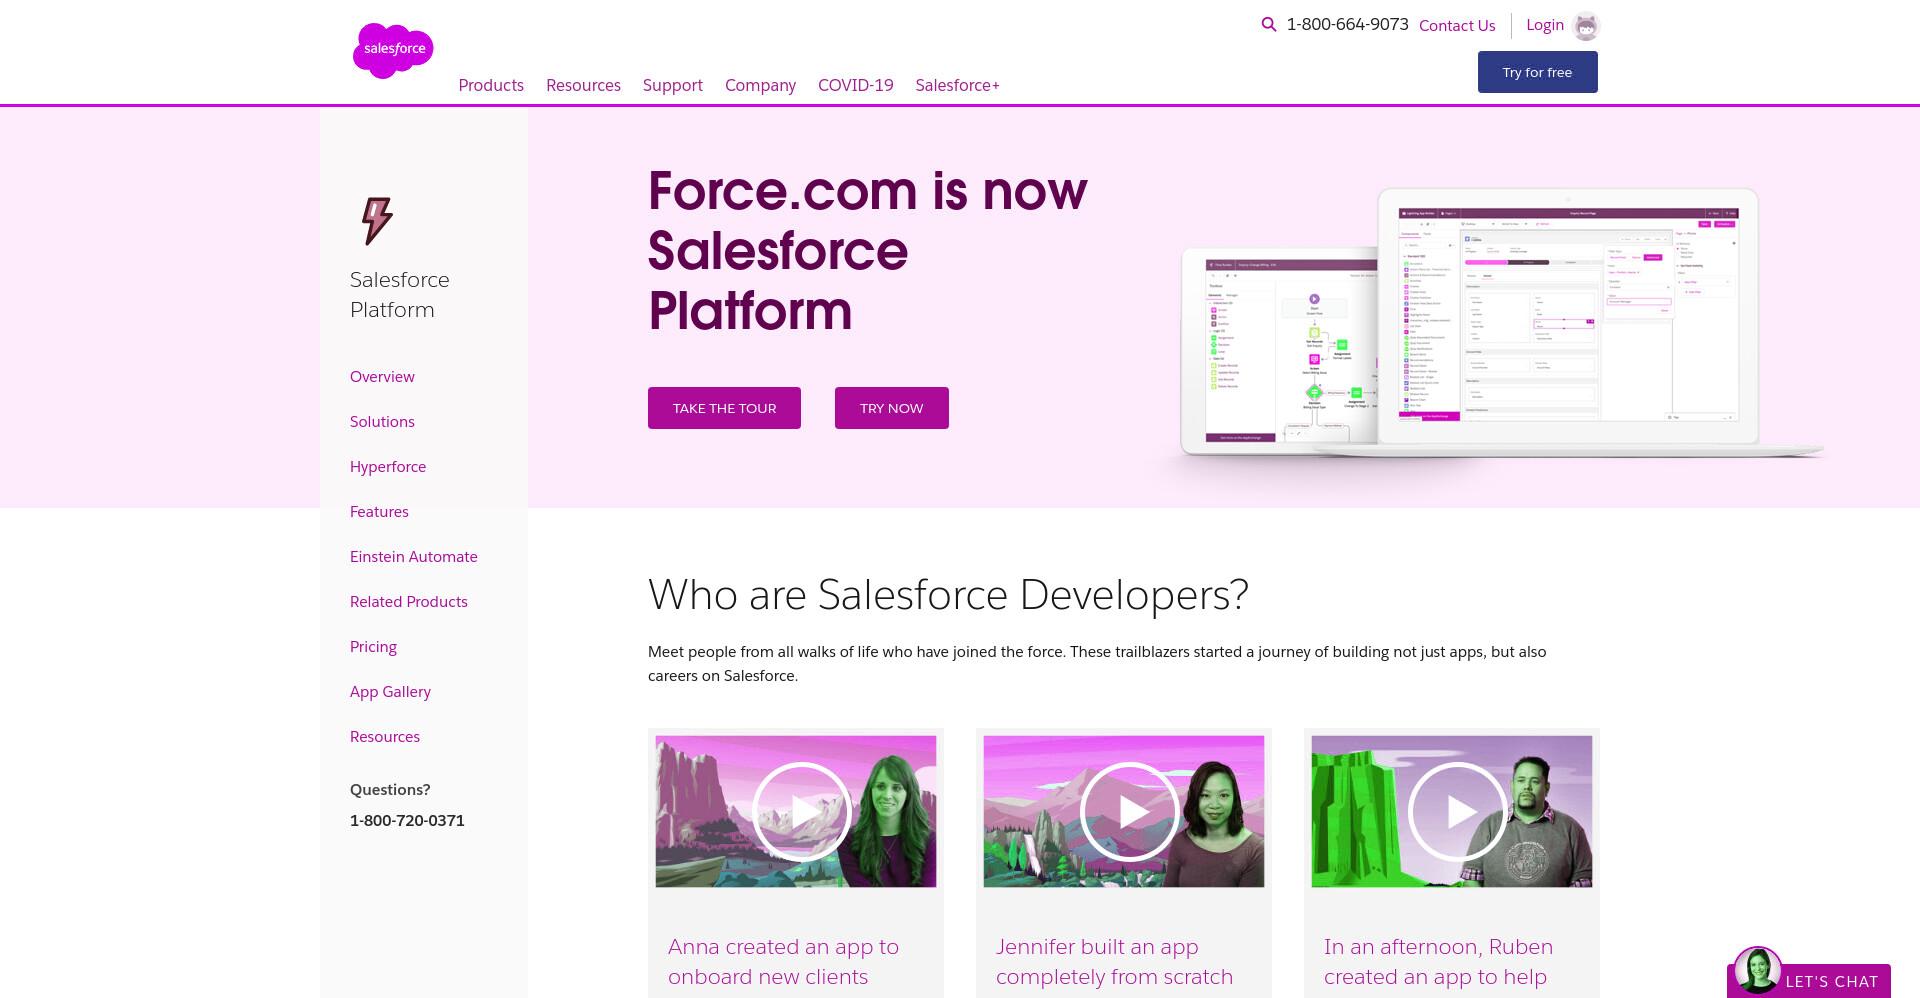This screenshot has width=1920, height=998.
Task: Go to the COVID-19 menu item
Action: tap(856, 85)
